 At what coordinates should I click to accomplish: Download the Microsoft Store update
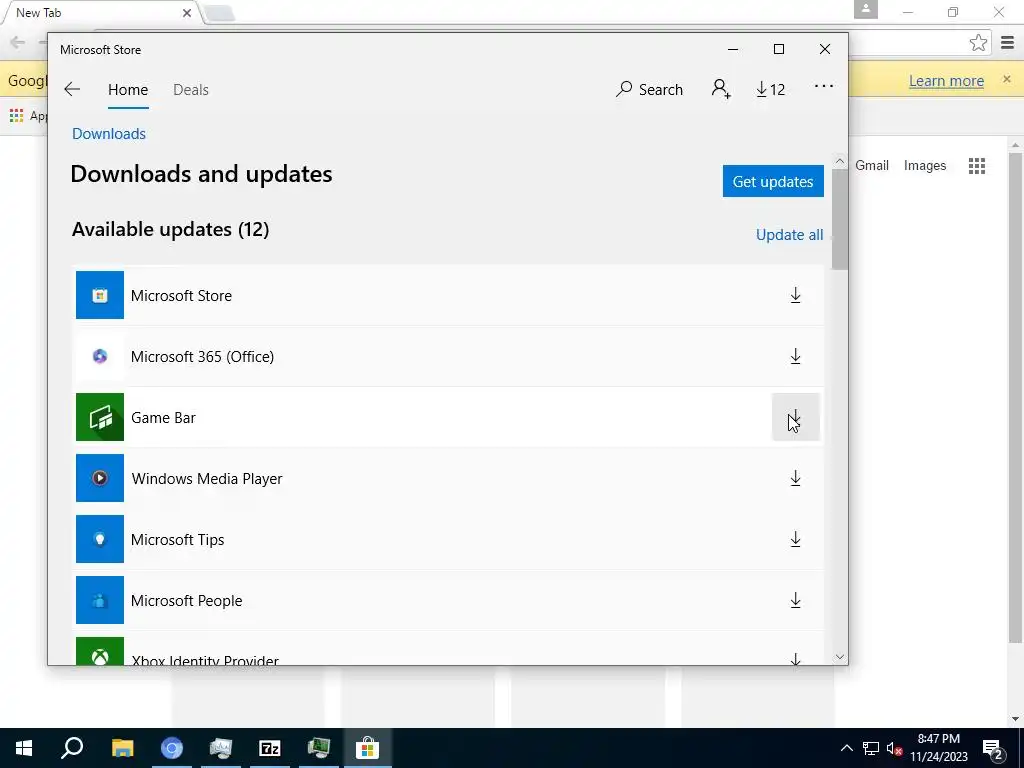(x=795, y=295)
